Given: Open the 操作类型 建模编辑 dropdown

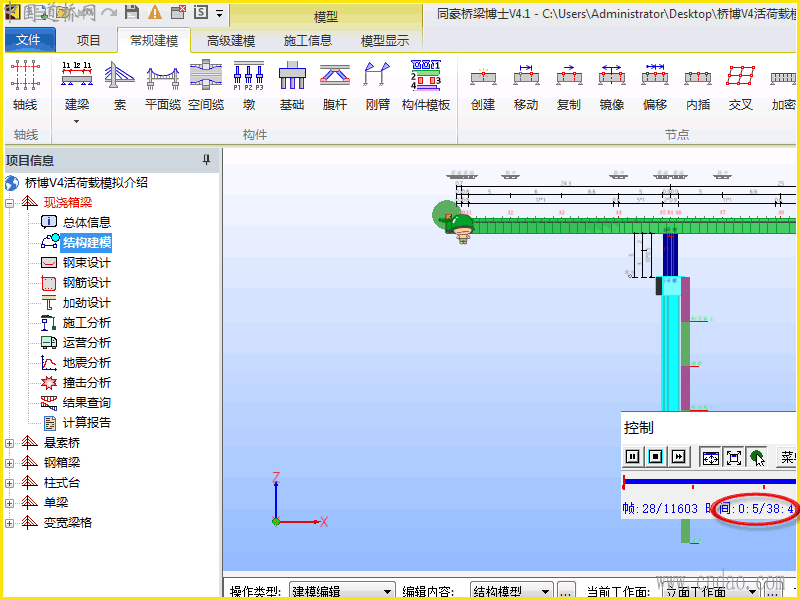Looking at the screenshot, I should tap(342, 591).
